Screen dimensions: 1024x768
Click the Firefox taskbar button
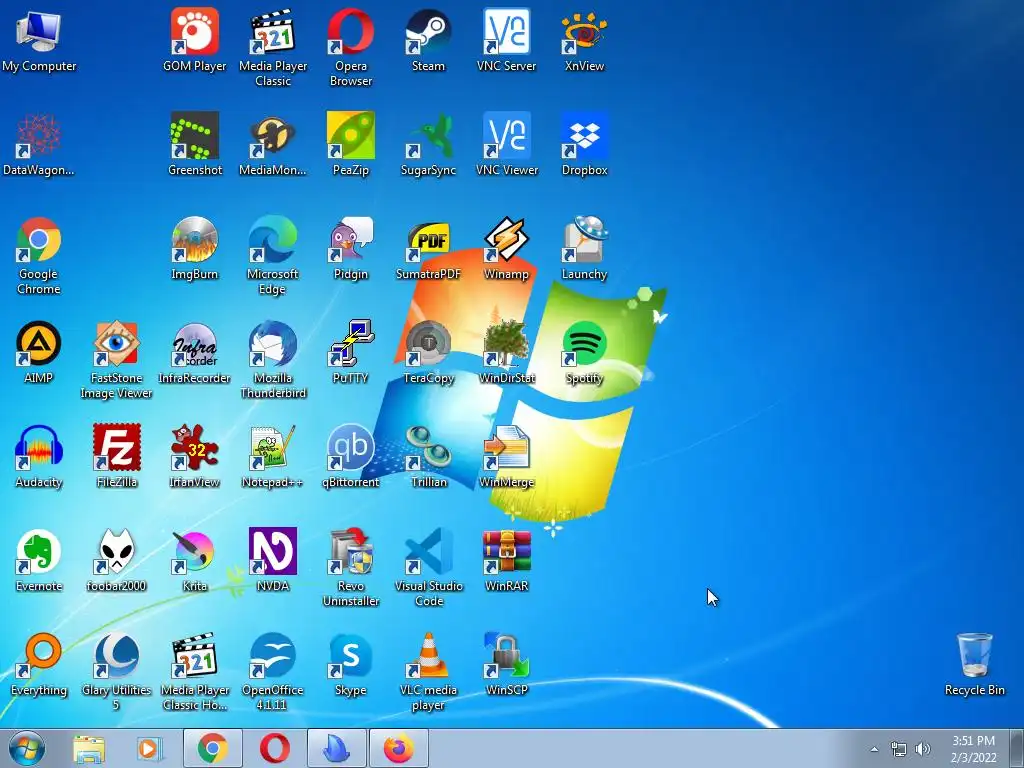pos(398,748)
